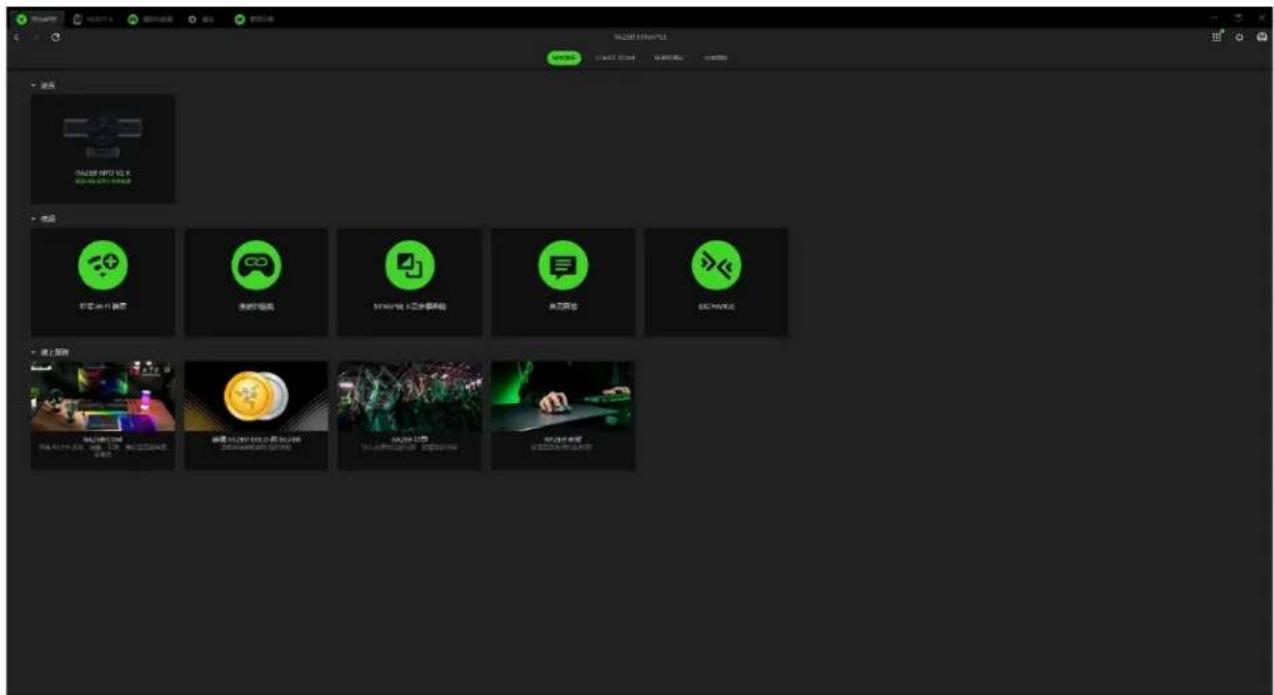
Task: Switch to the top tab with gear icon
Action: point(204,19)
